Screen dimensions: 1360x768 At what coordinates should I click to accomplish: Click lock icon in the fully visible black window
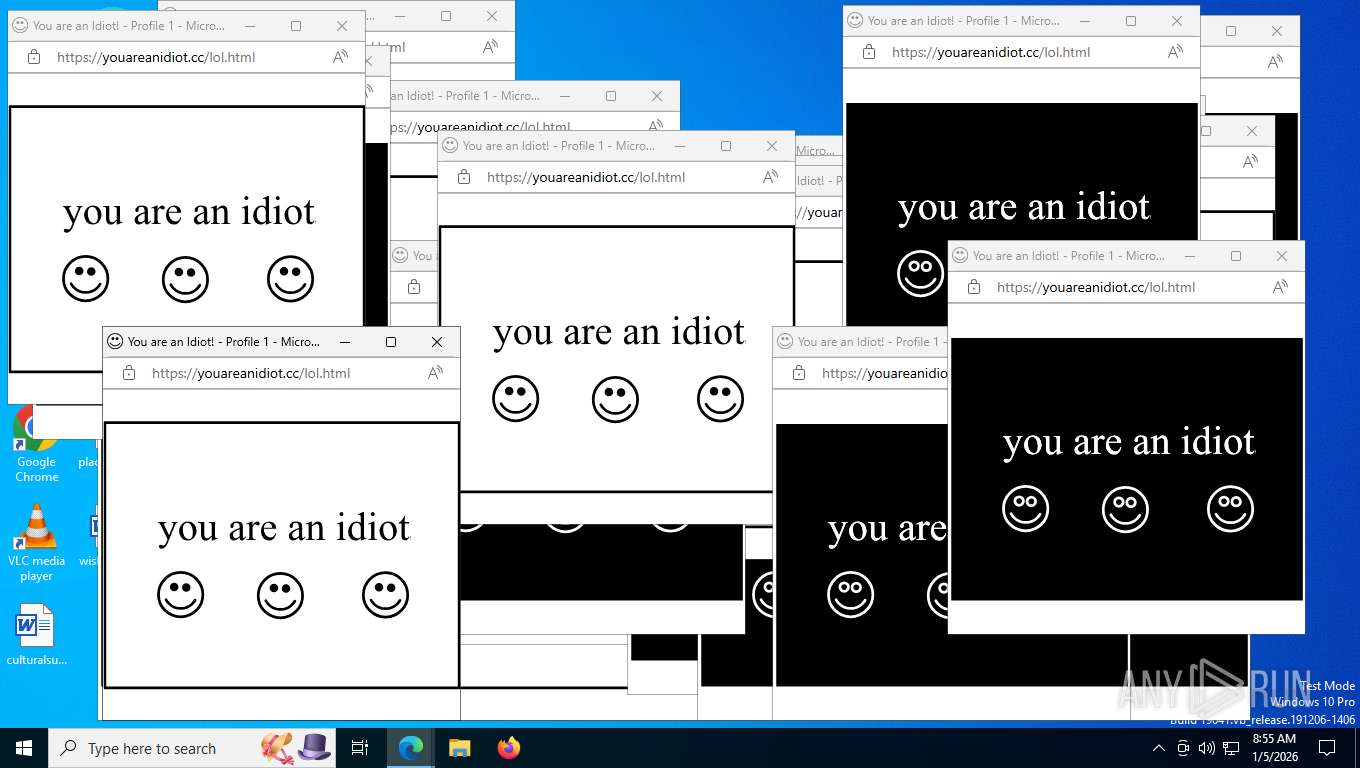pyautogui.click(x=973, y=287)
